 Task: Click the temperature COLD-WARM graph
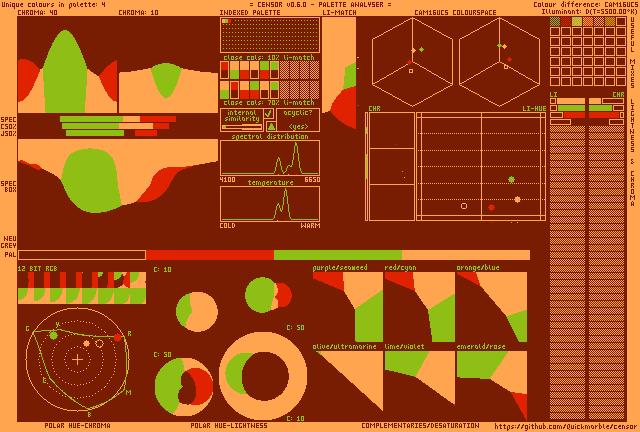click(x=270, y=203)
